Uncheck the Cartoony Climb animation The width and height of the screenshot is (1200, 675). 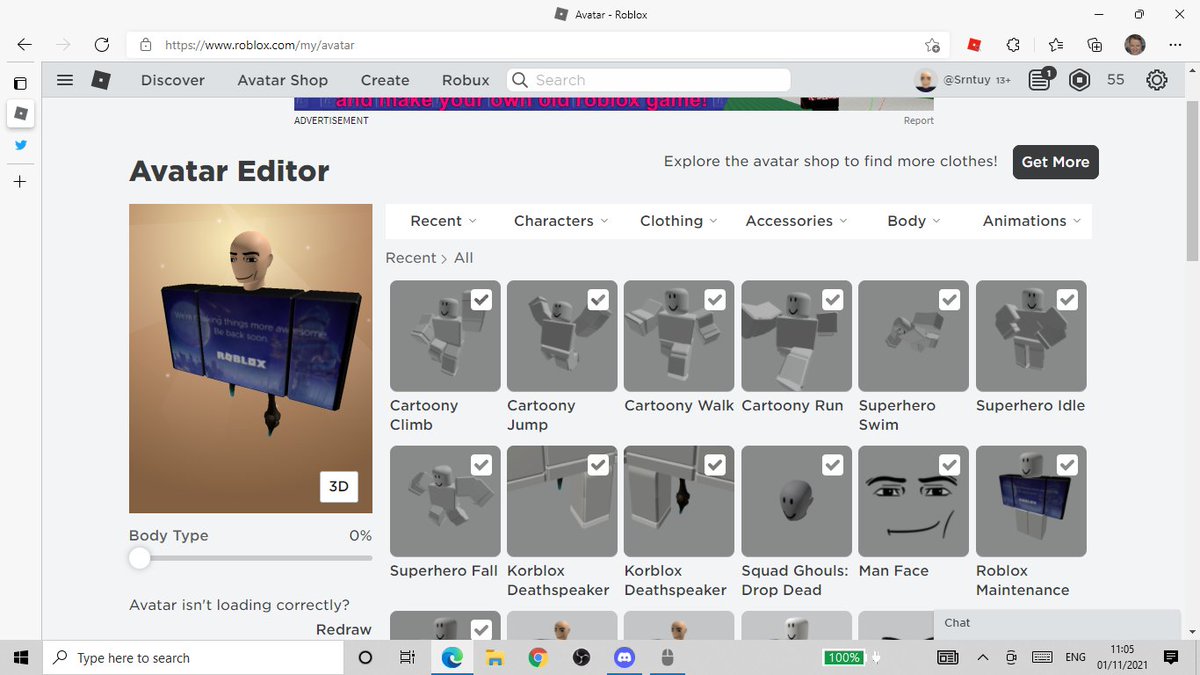pos(481,299)
